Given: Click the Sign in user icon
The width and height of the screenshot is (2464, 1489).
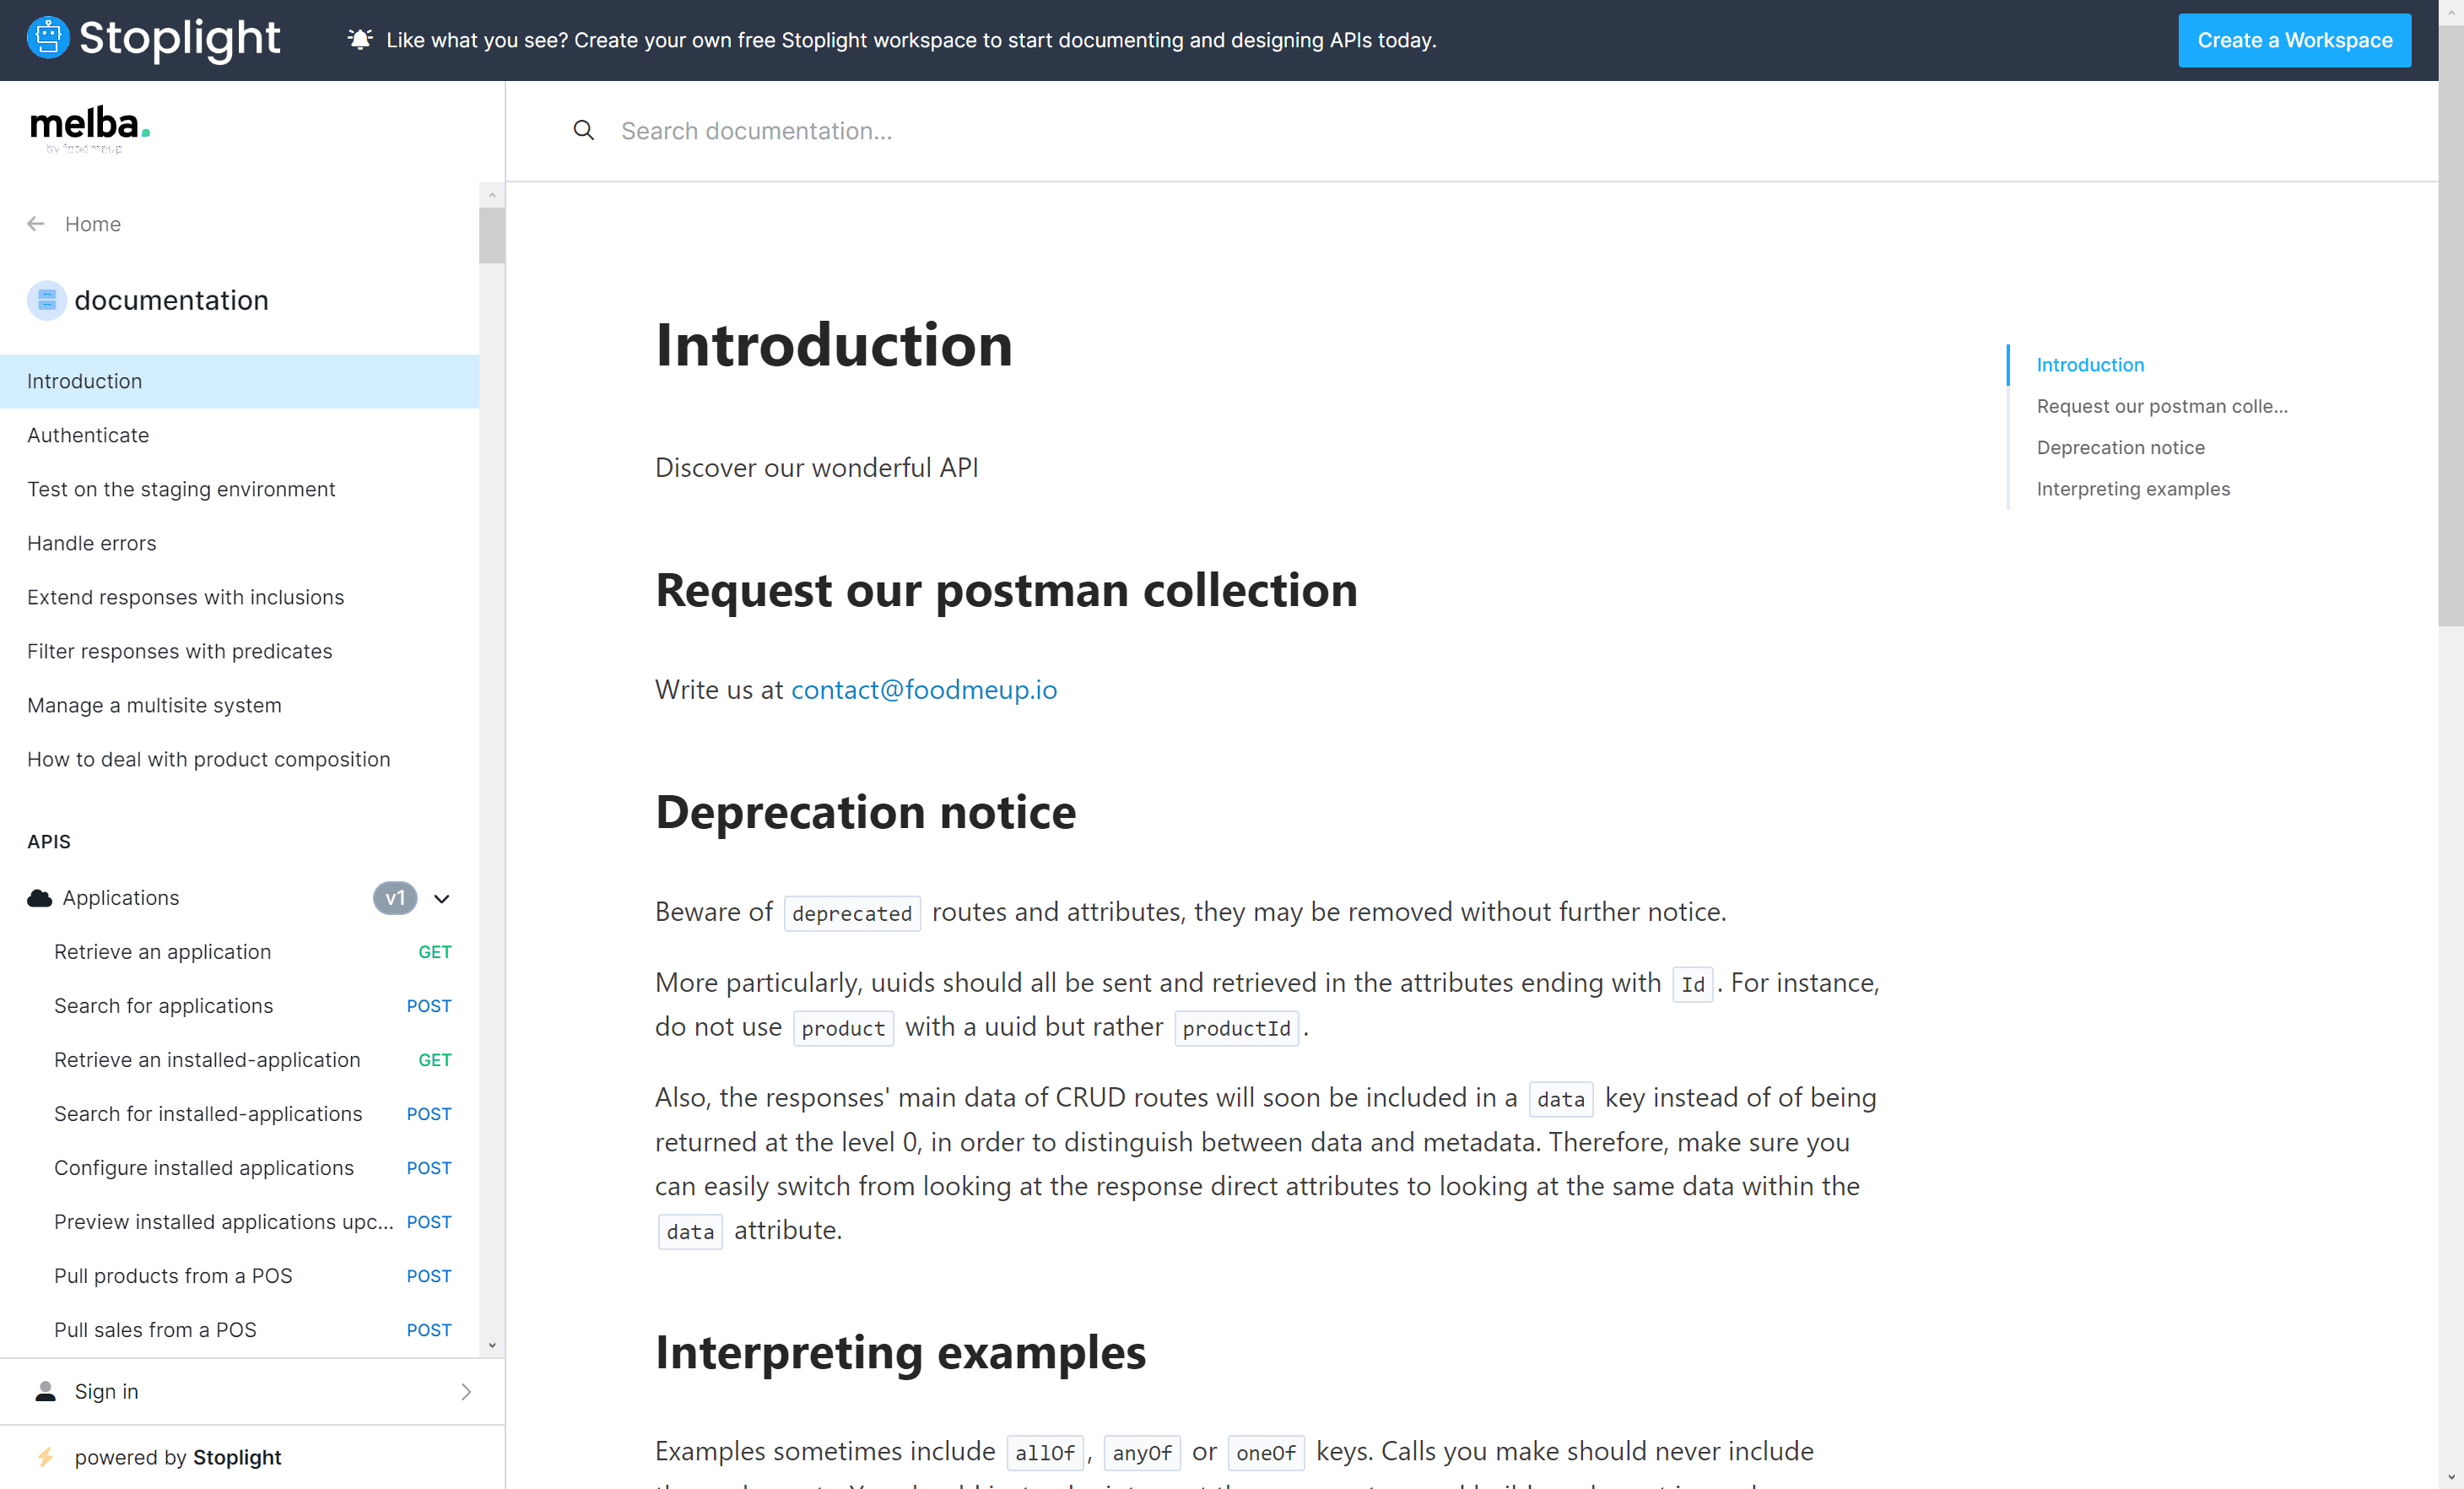Looking at the screenshot, I should click(46, 1391).
